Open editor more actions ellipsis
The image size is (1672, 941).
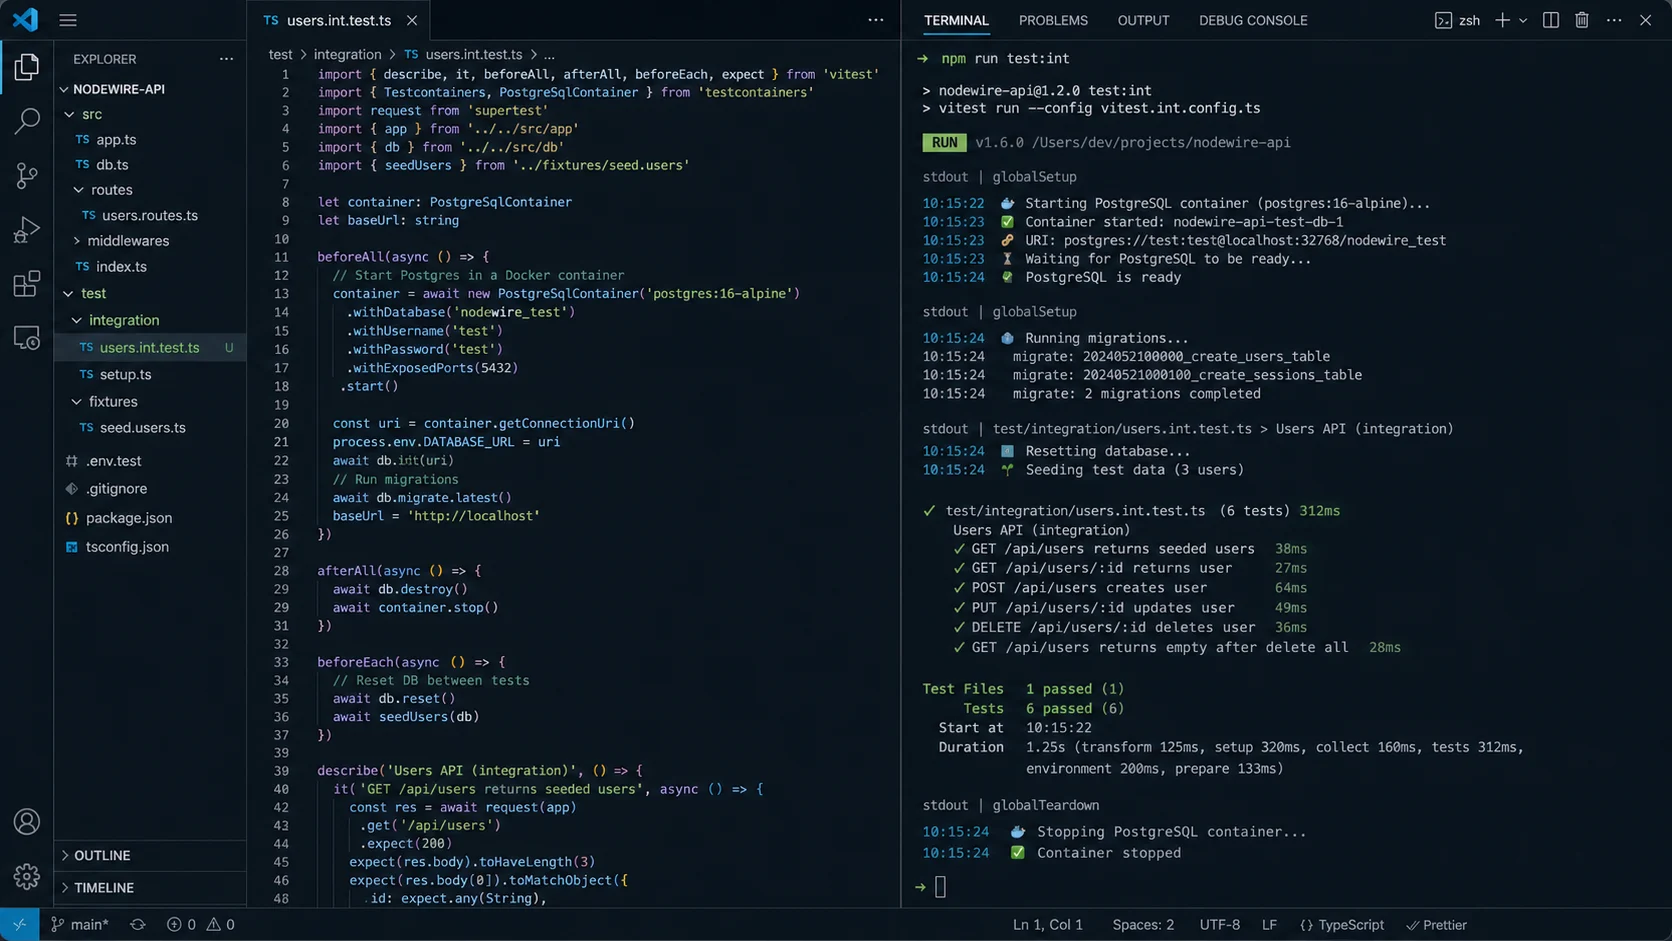click(x=876, y=20)
